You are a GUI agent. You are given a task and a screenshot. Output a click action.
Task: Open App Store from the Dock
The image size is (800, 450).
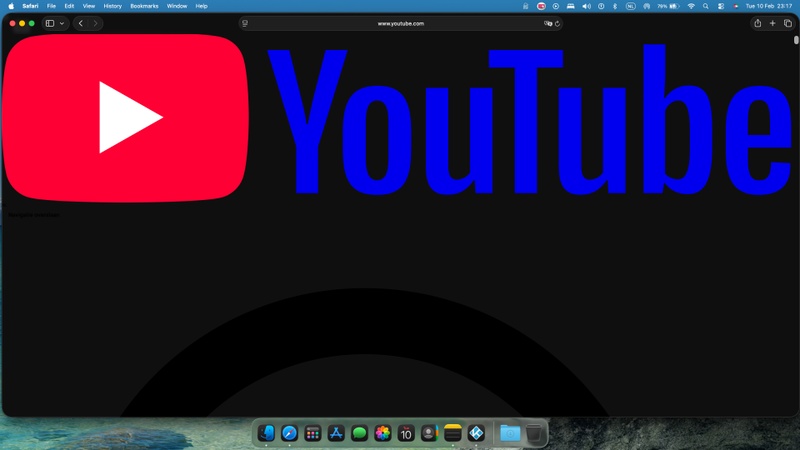(x=336, y=433)
